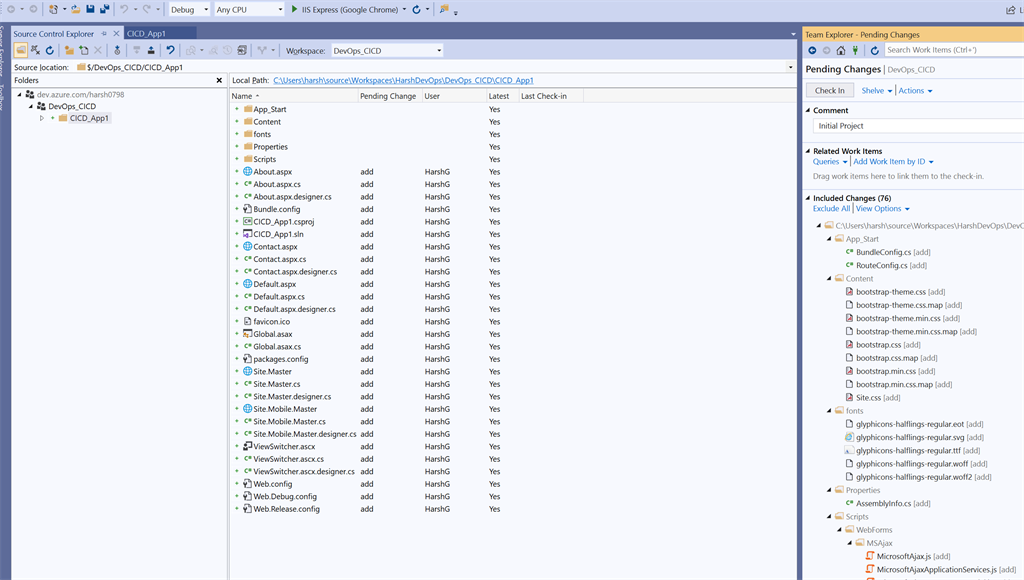Navigate Backward using the toolbar arrow
The image size is (1024, 580).
coord(12,9)
